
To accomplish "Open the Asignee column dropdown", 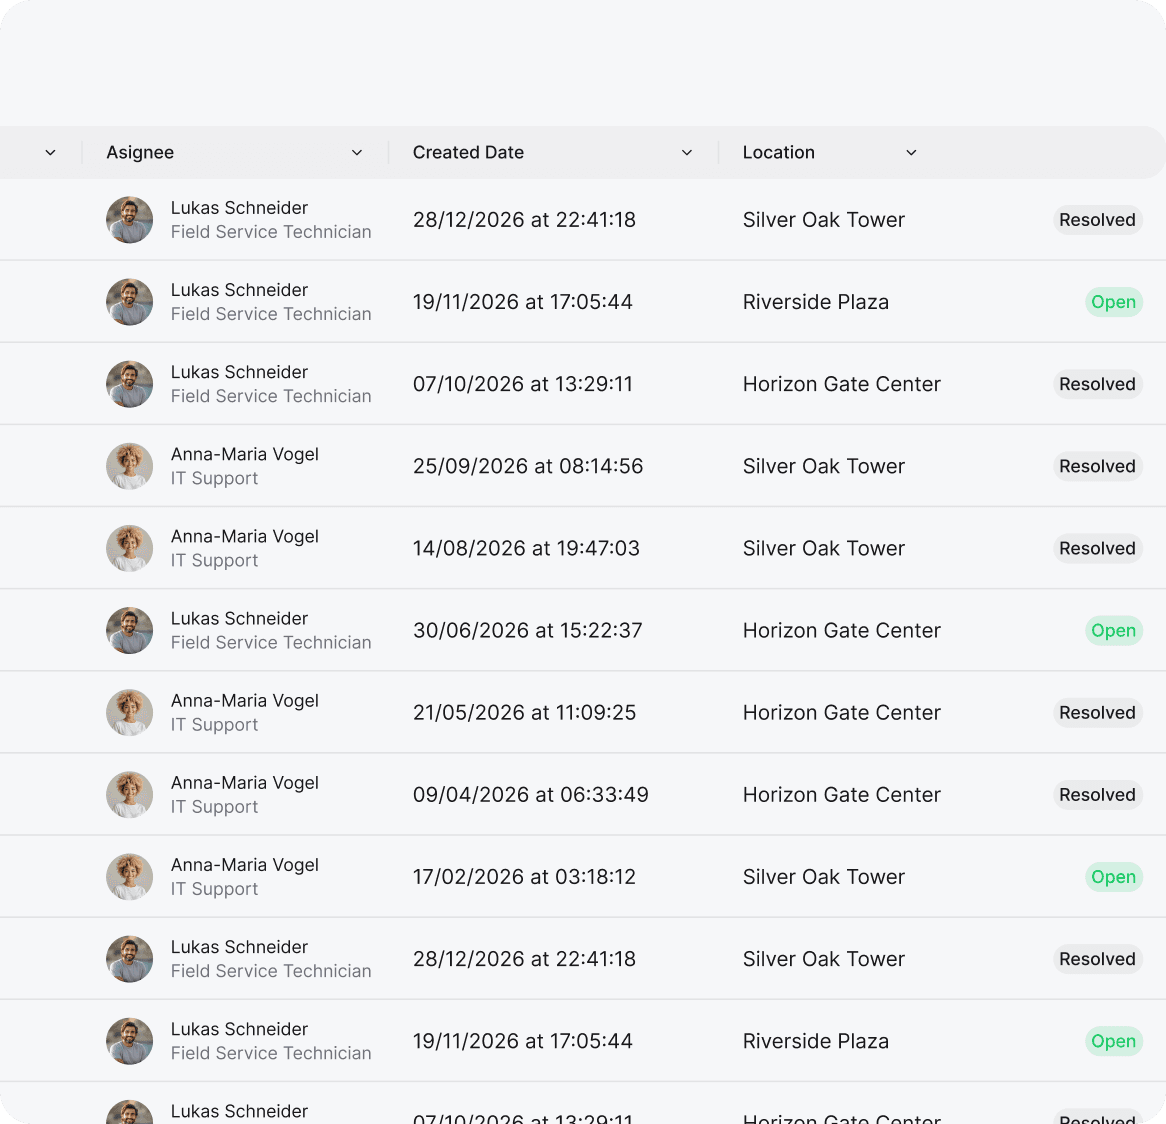I will tap(356, 152).
